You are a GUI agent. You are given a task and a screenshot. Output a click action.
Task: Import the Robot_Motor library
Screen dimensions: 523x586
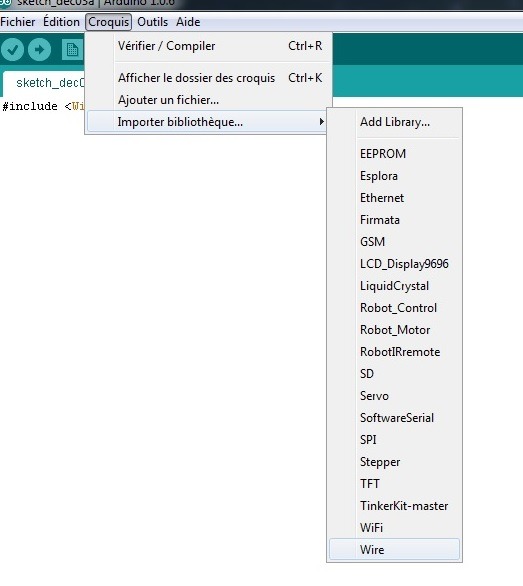coord(394,330)
